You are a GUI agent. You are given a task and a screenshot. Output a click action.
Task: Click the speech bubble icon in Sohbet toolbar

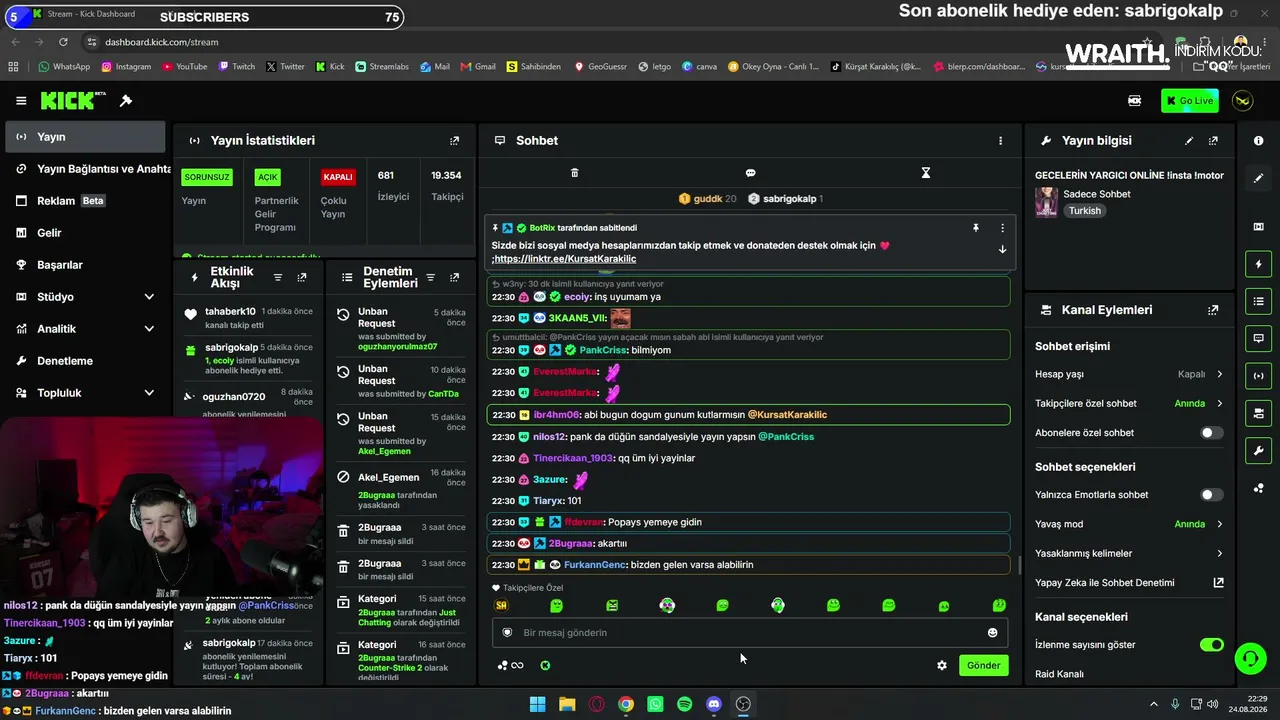750,173
